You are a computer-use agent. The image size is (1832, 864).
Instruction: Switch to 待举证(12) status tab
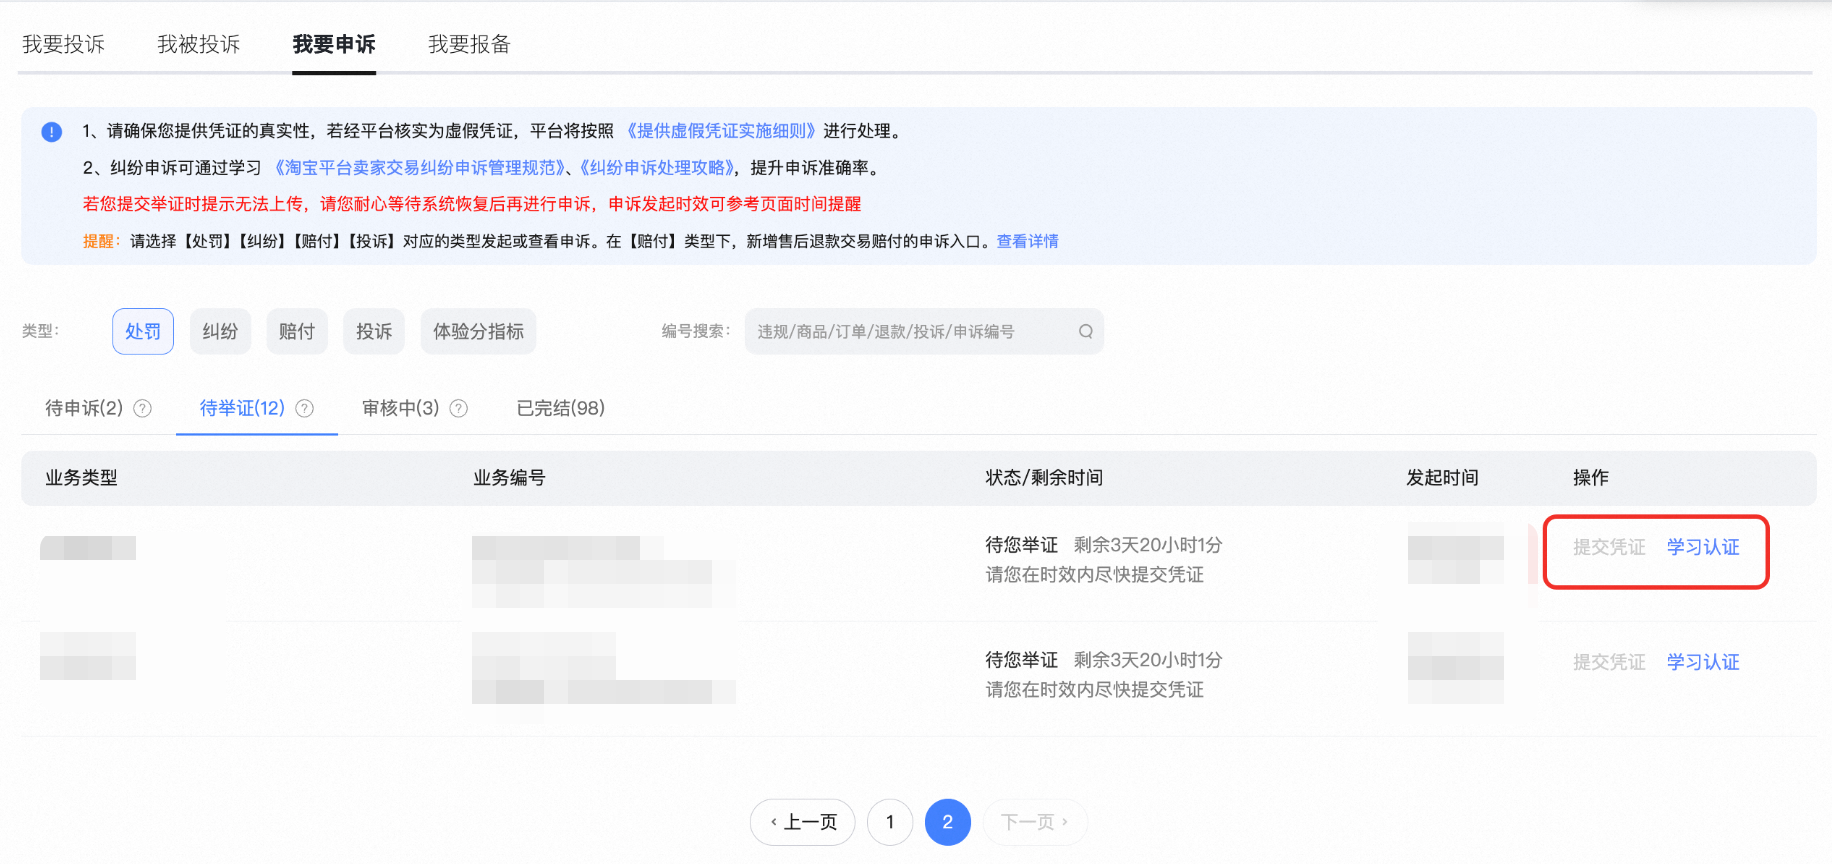click(x=242, y=408)
